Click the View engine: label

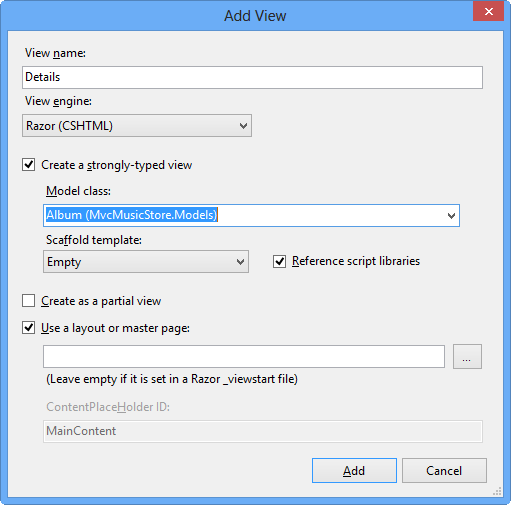tap(58, 101)
